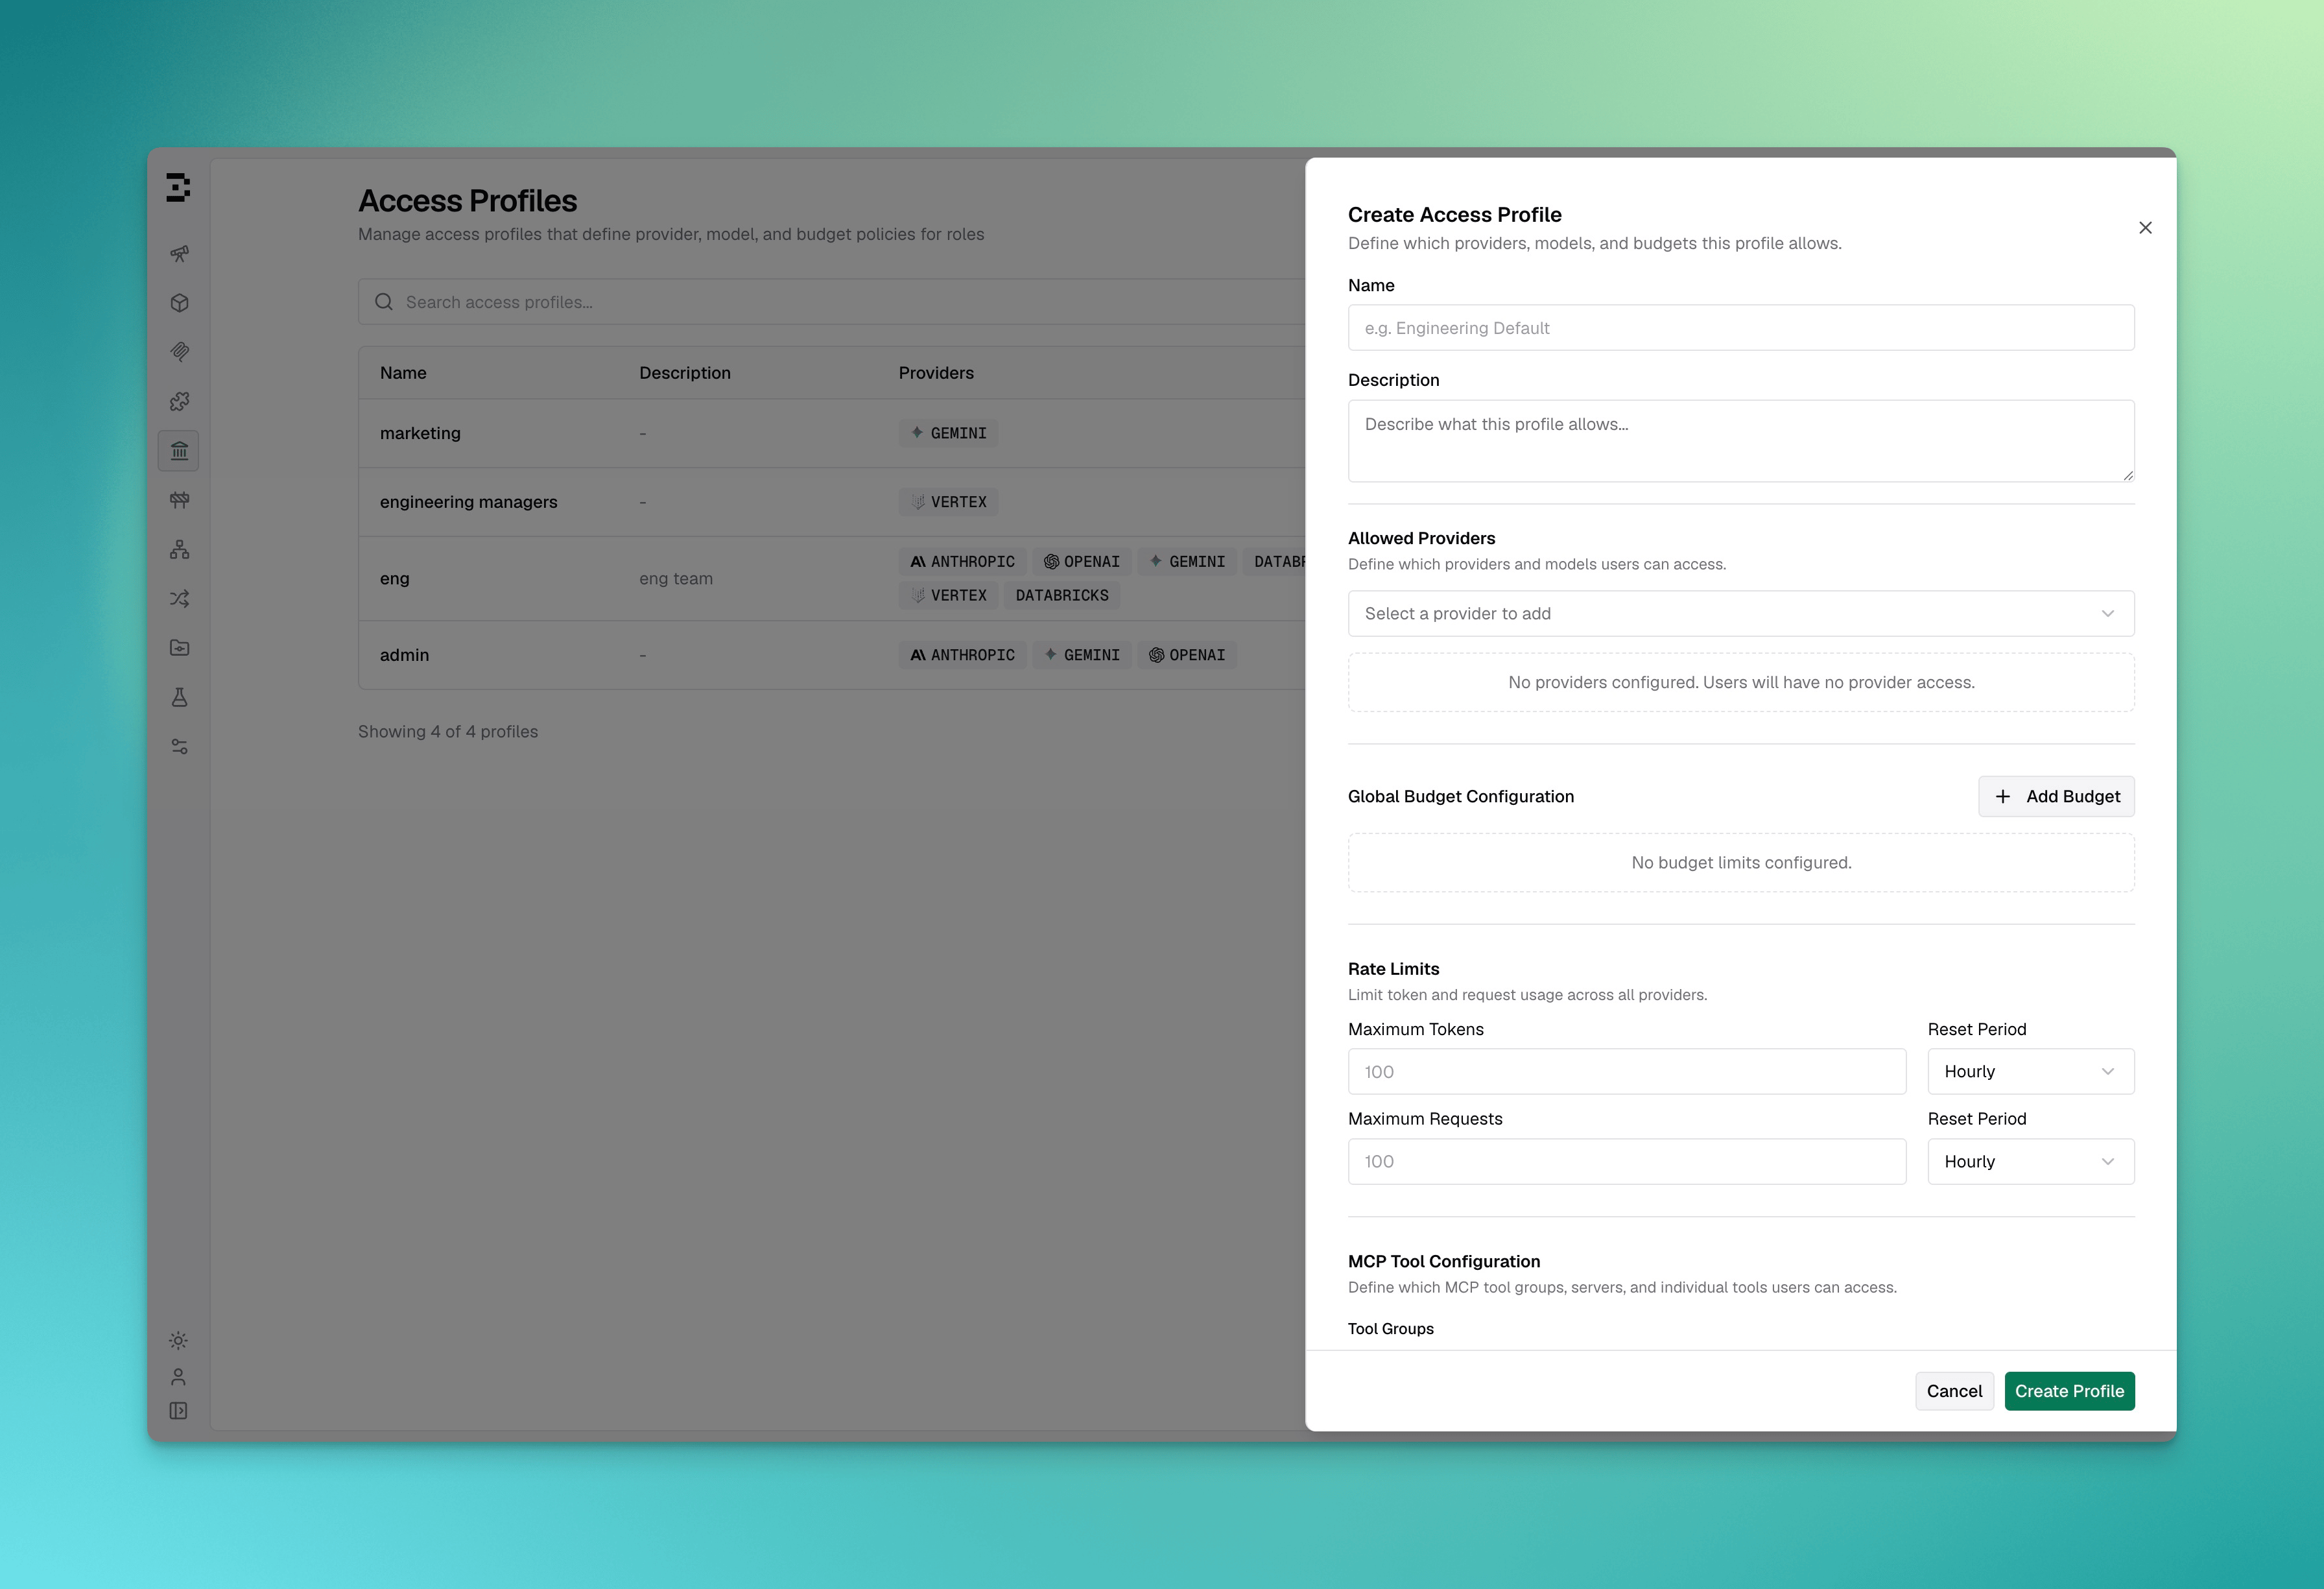This screenshot has height=1589, width=2324.
Task: Click the plus icon on Add Budget
Action: tap(2003, 797)
